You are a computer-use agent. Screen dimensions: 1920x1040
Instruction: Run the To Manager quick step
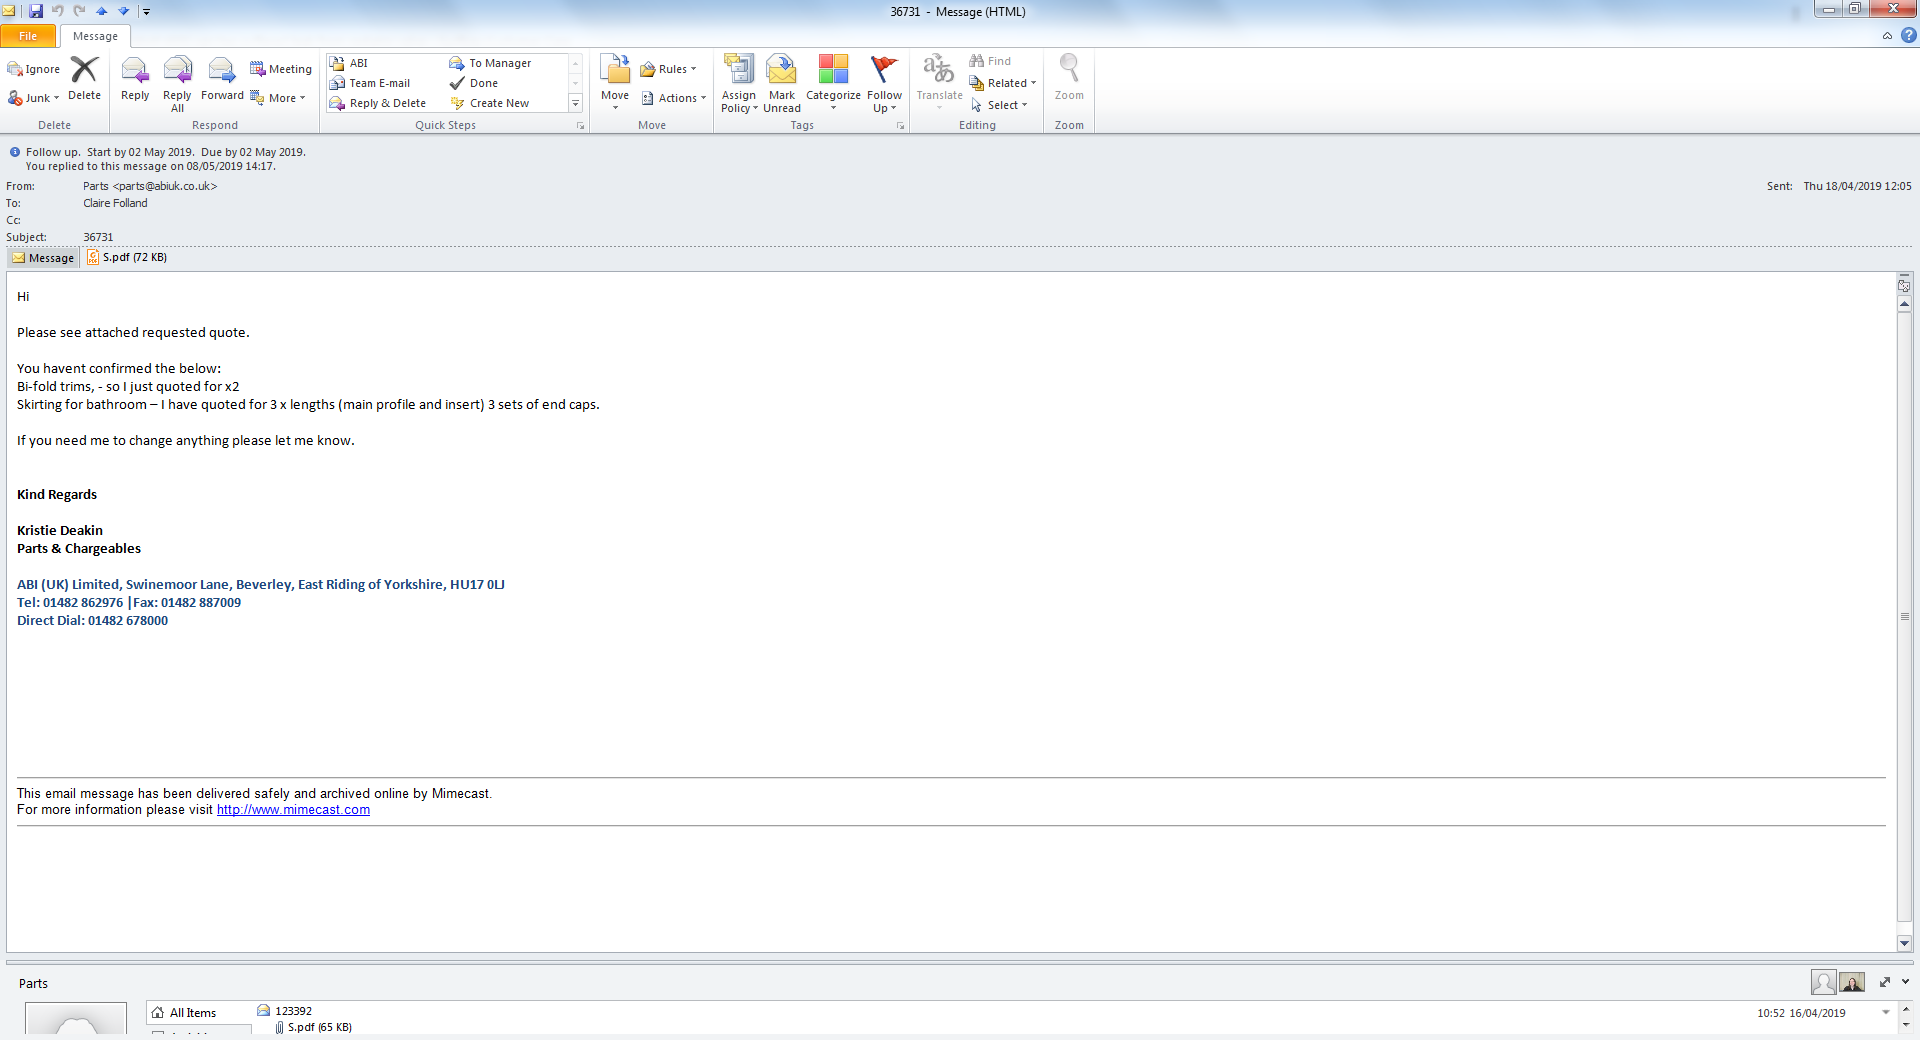(505, 63)
